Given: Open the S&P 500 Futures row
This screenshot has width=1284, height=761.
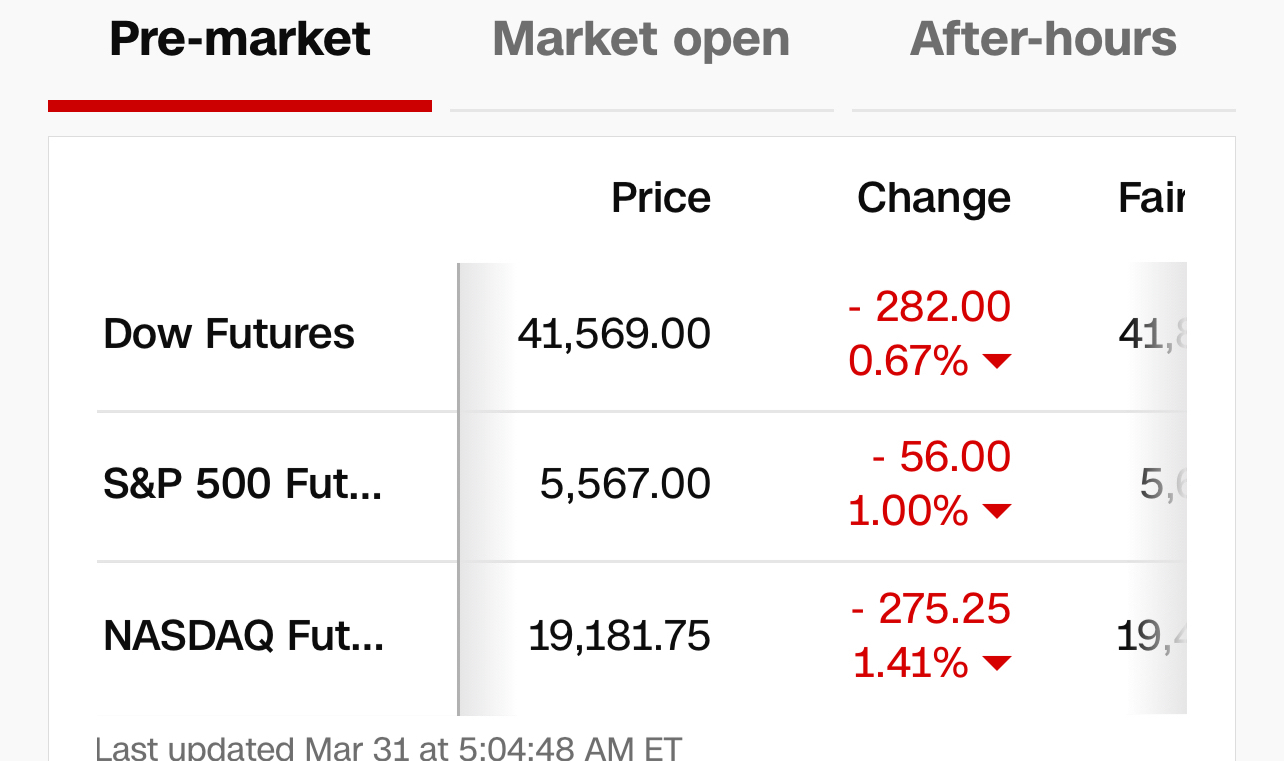Looking at the screenshot, I should (243, 484).
